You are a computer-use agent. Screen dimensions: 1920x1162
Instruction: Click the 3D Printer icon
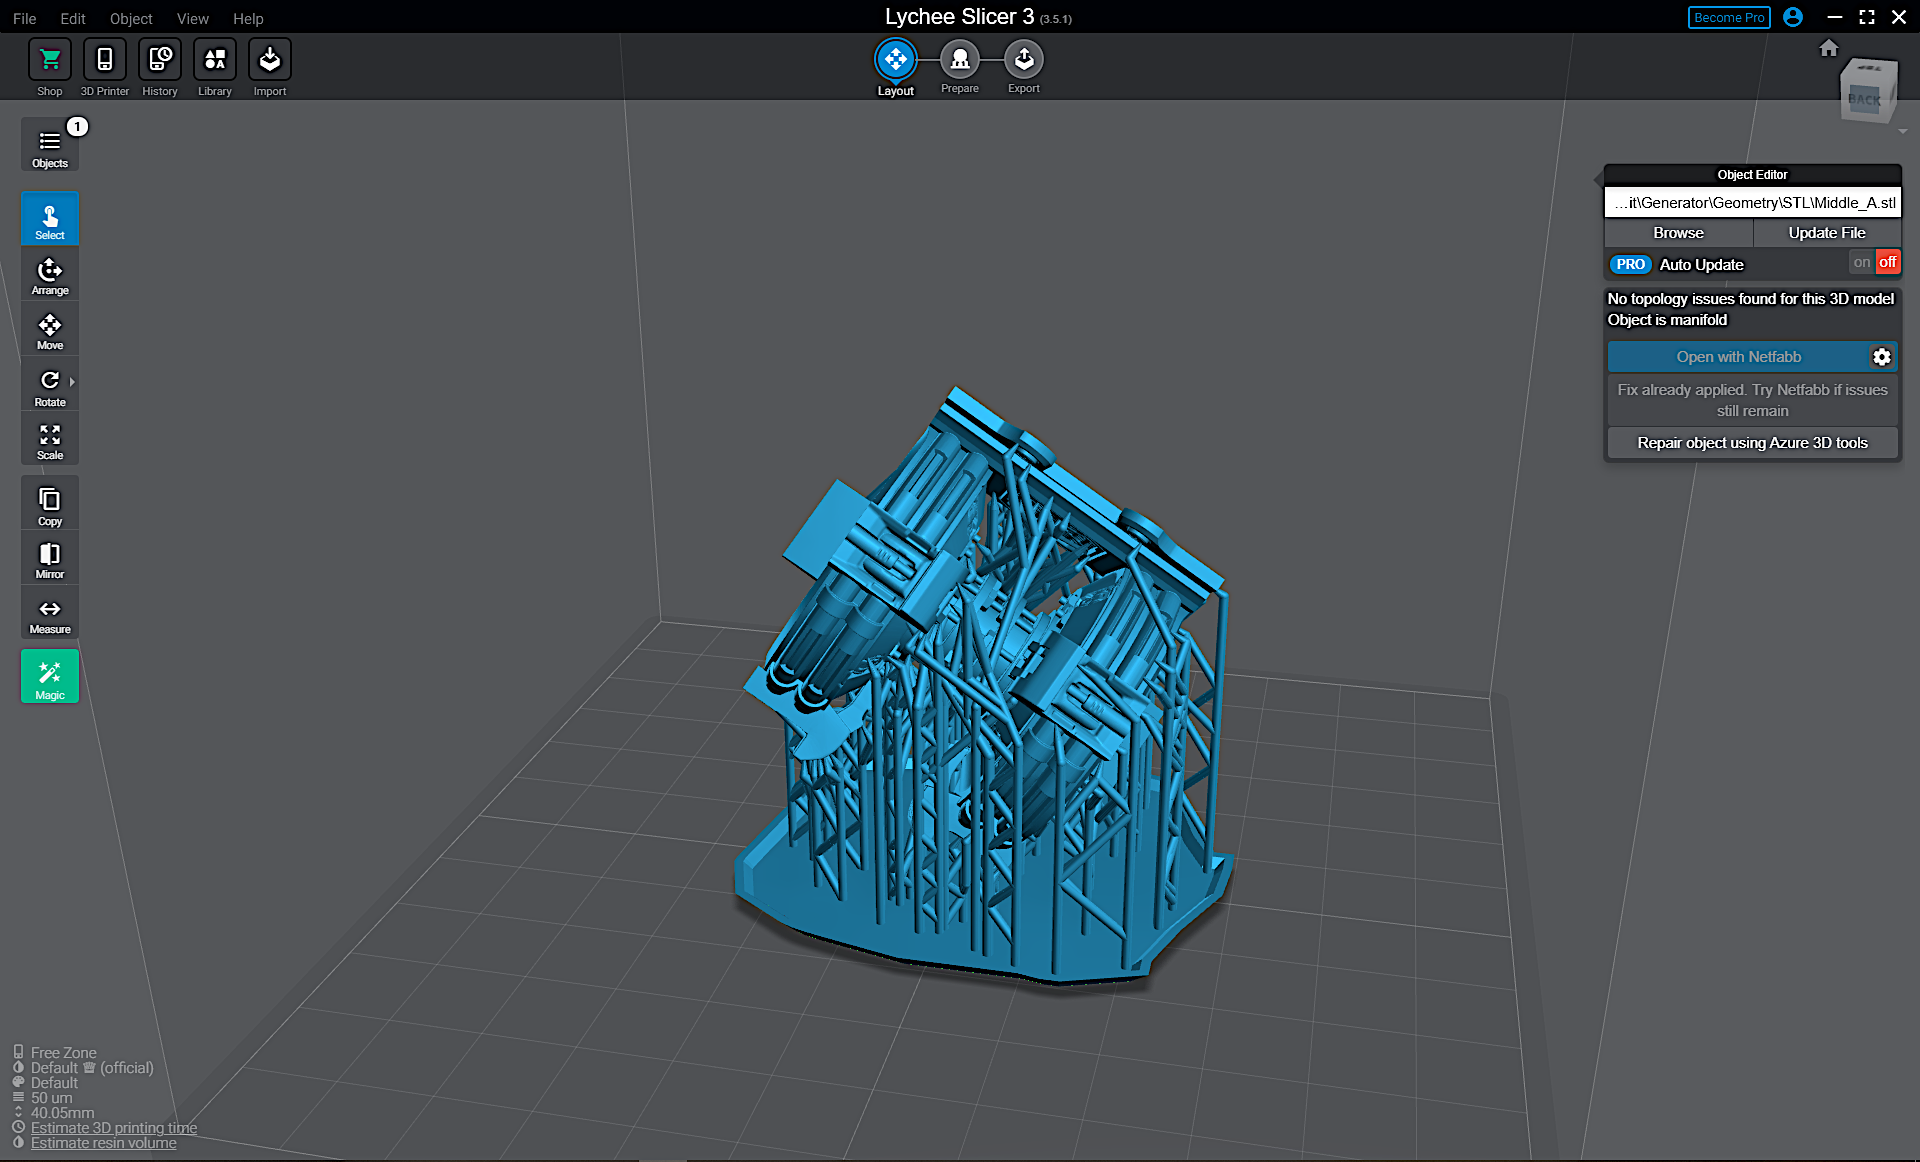coord(104,60)
